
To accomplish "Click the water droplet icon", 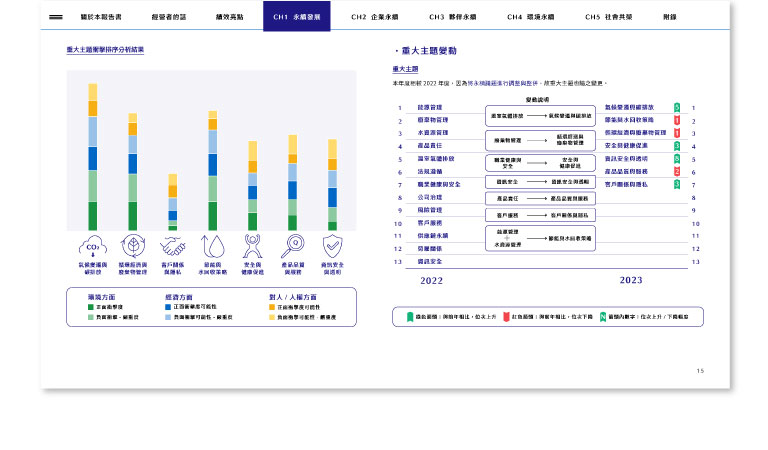I will click(212, 246).
